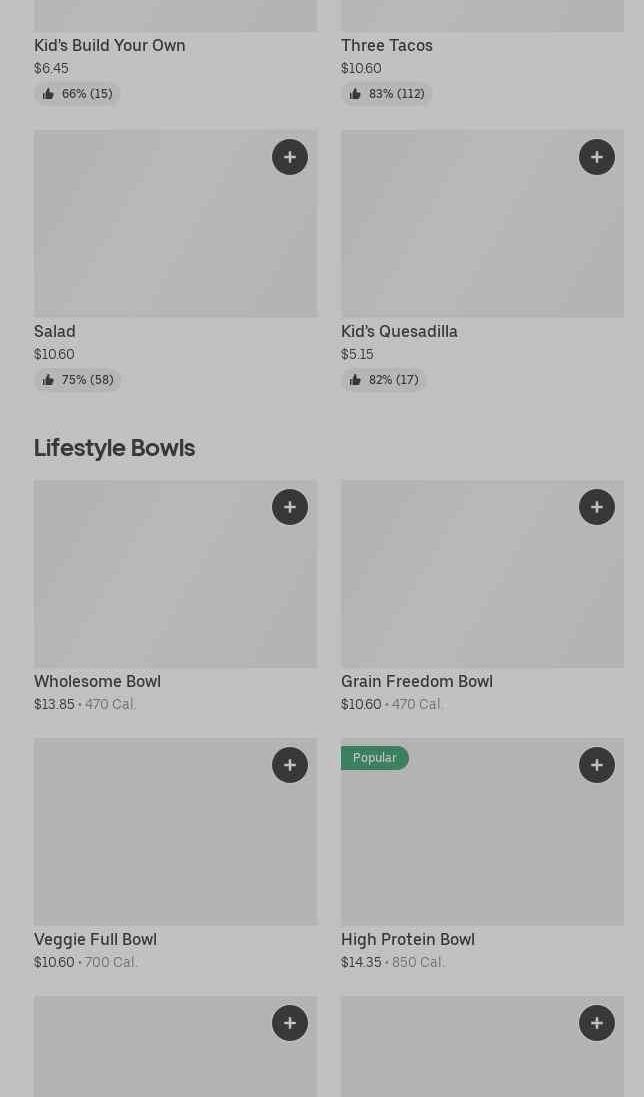Add Wholesome Bowl with plus icon
Image resolution: width=644 pixels, height=1097 pixels.
(x=290, y=507)
